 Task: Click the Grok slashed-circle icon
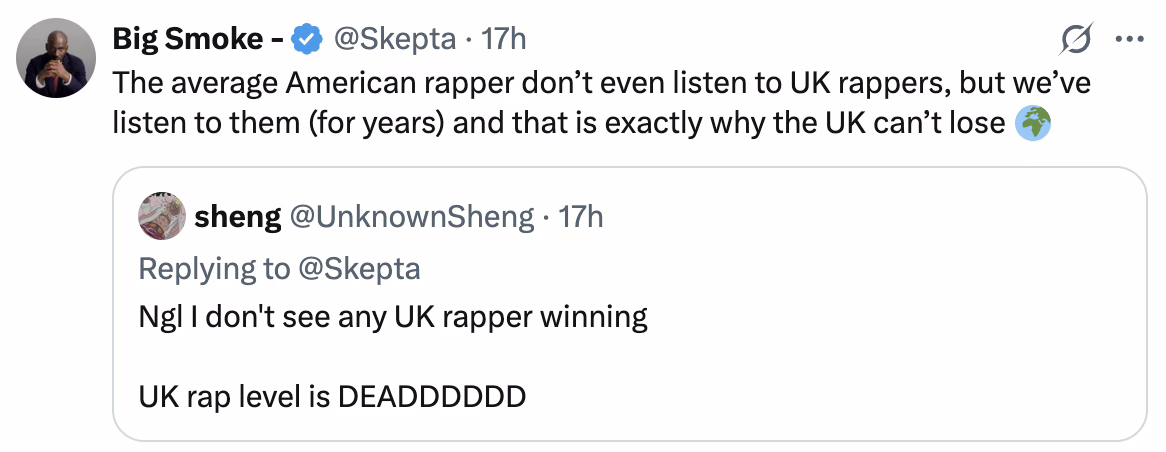(x=1076, y=40)
